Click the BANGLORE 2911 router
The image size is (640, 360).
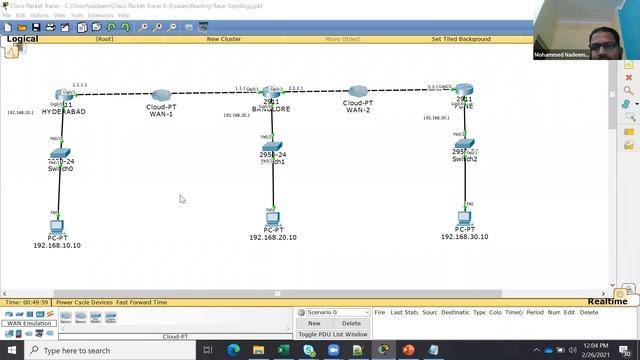coord(271,92)
